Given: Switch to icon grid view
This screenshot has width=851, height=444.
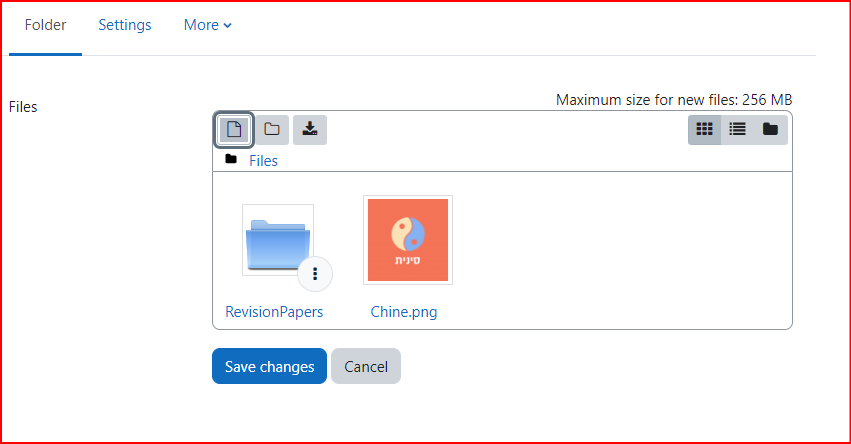Looking at the screenshot, I should [x=704, y=130].
